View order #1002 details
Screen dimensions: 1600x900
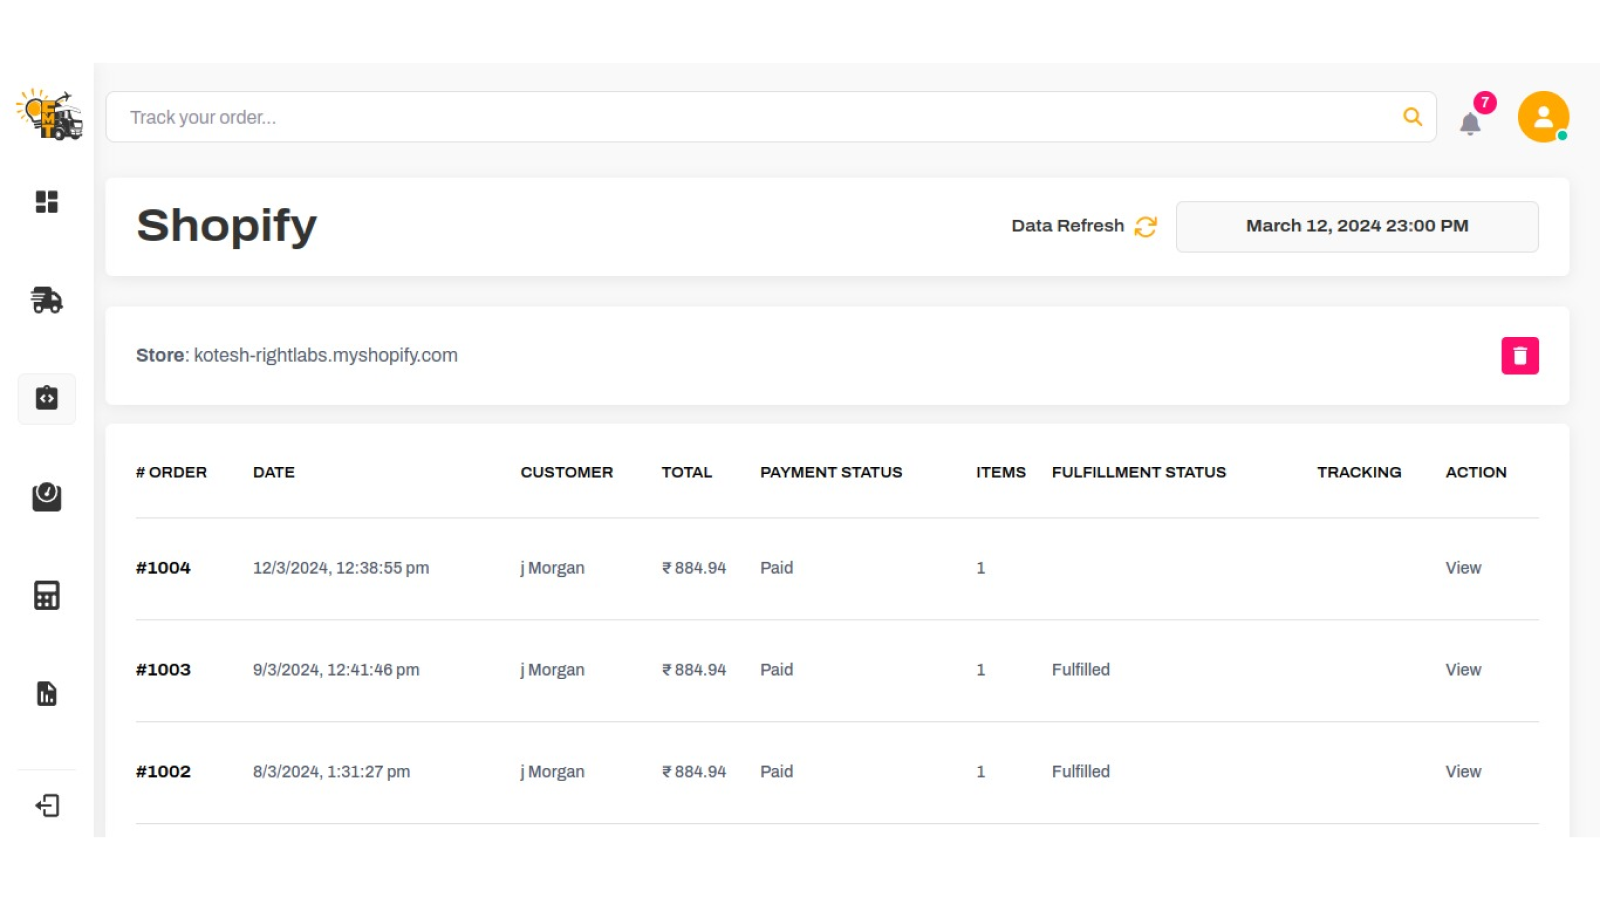point(1462,772)
